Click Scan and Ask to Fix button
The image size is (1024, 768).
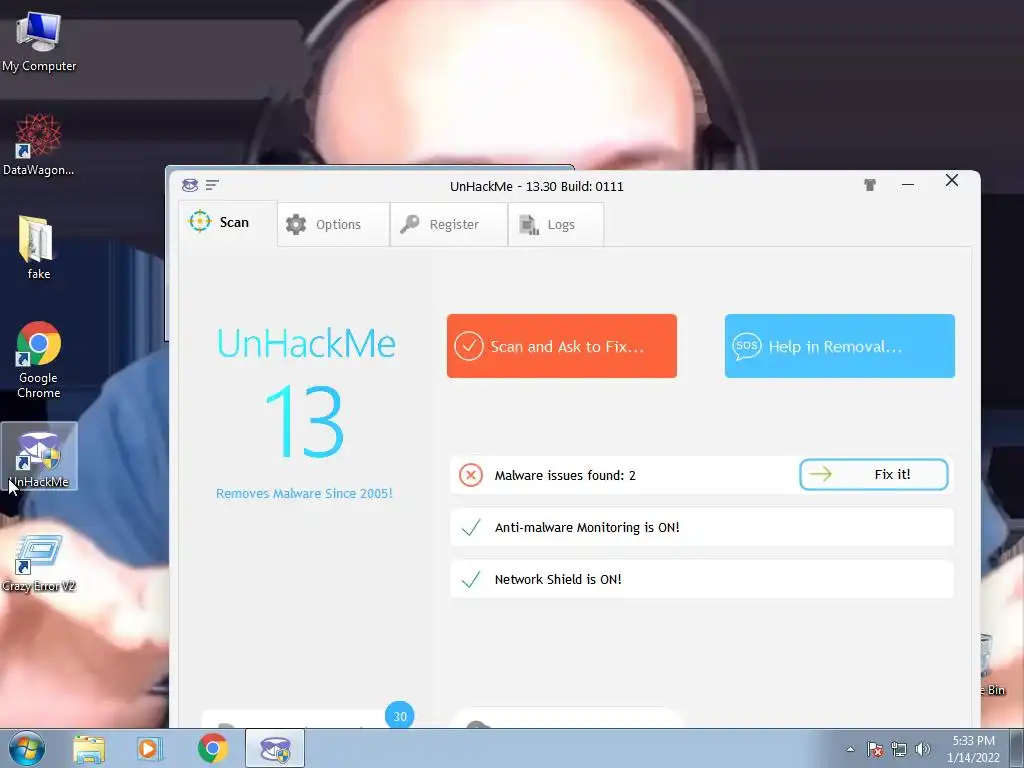click(x=562, y=346)
